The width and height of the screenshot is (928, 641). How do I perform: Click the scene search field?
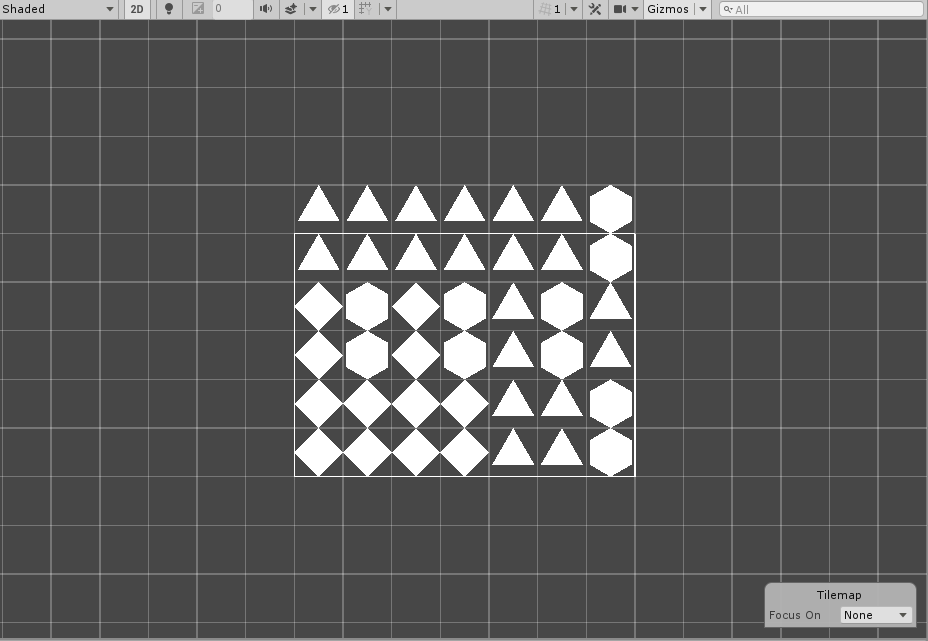click(x=825, y=9)
